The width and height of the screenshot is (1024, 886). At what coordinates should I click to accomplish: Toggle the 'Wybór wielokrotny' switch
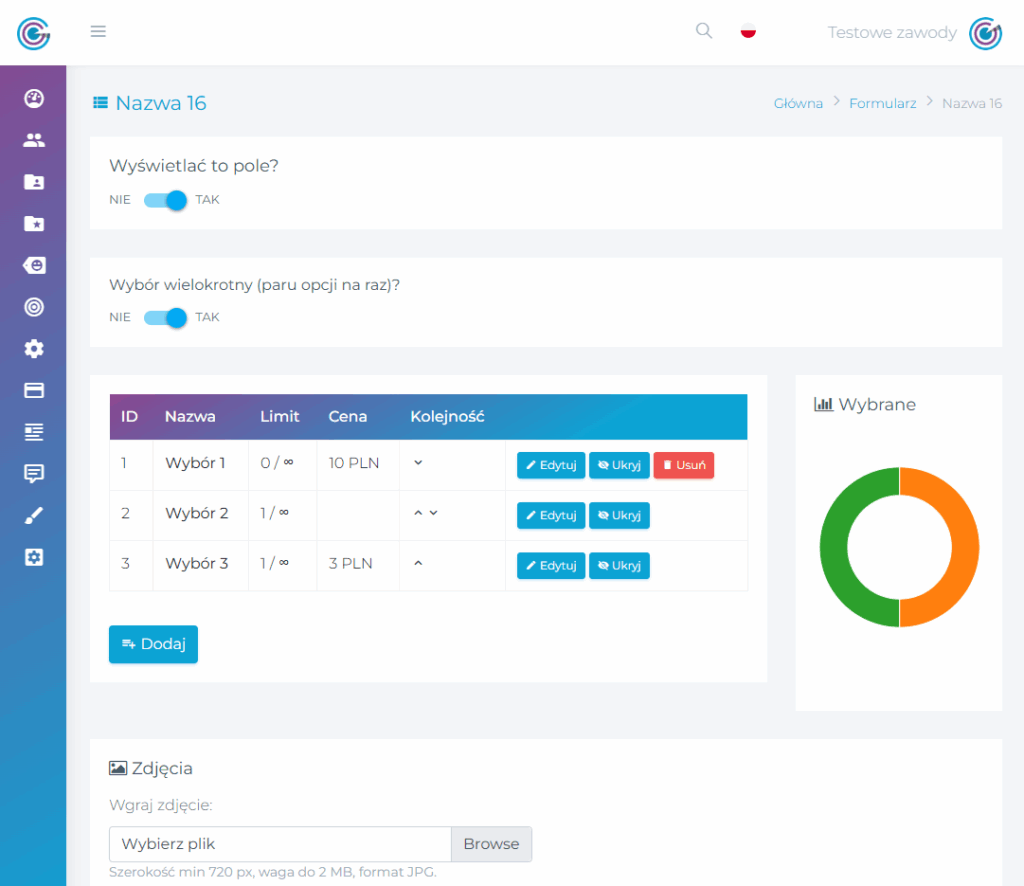click(x=165, y=317)
